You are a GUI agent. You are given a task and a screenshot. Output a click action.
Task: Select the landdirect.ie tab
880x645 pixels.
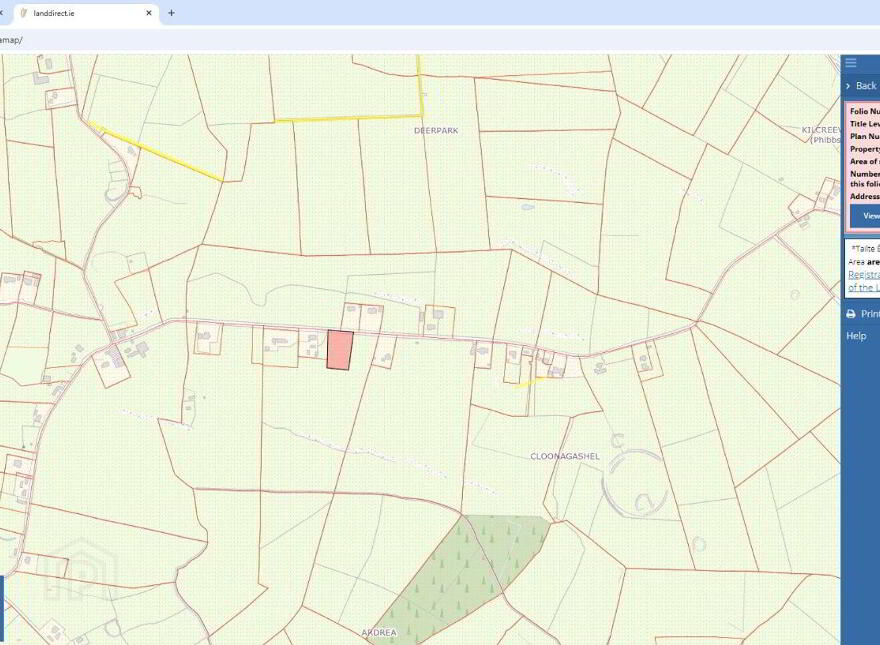pyautogui.click(x=84, y=13)
